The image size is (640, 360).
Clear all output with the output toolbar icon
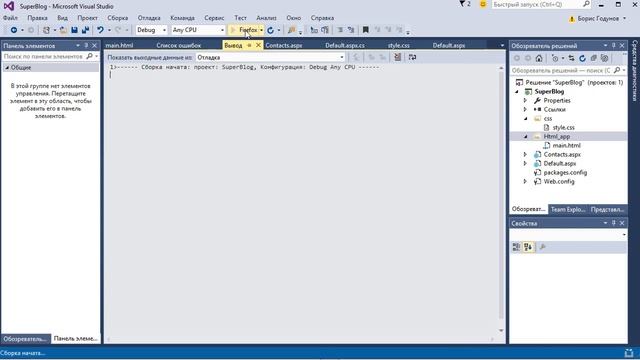pos(397,57)
